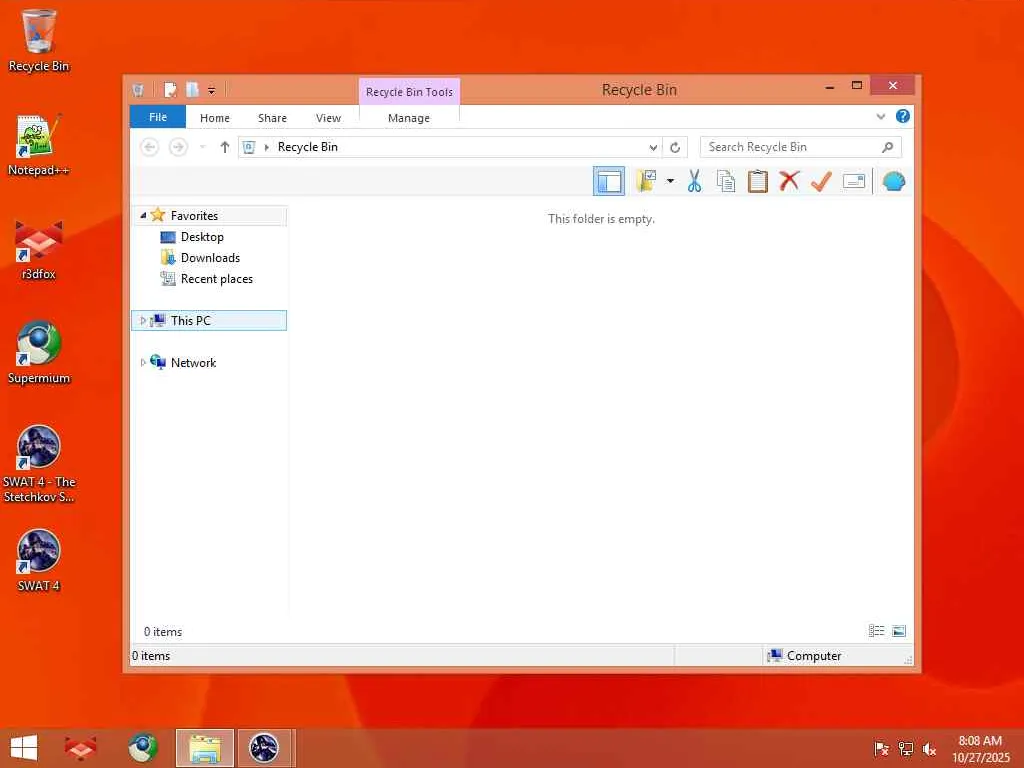The height and width of the screenshot is (768, 1024).
Task: Click the blue shell icon in toolbar
Action: click(893, 181)
